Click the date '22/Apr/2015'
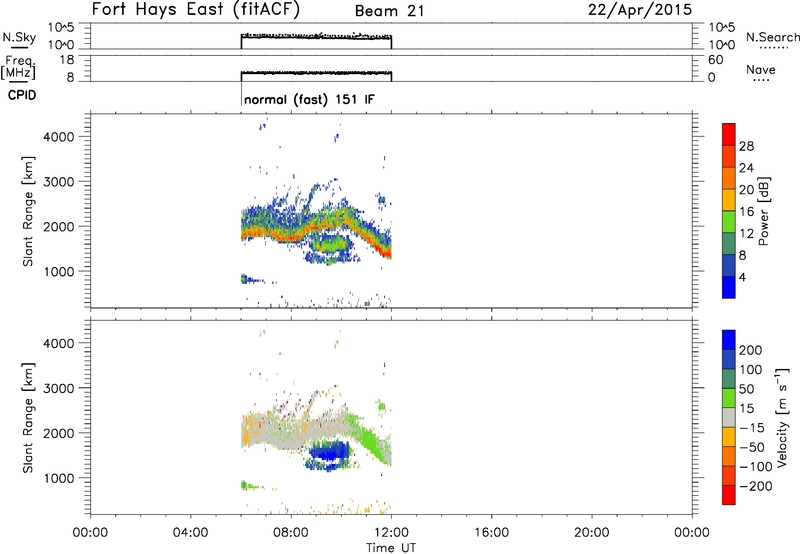The height and width of the screenshot is (554, 800). click(x=640, y=10)
